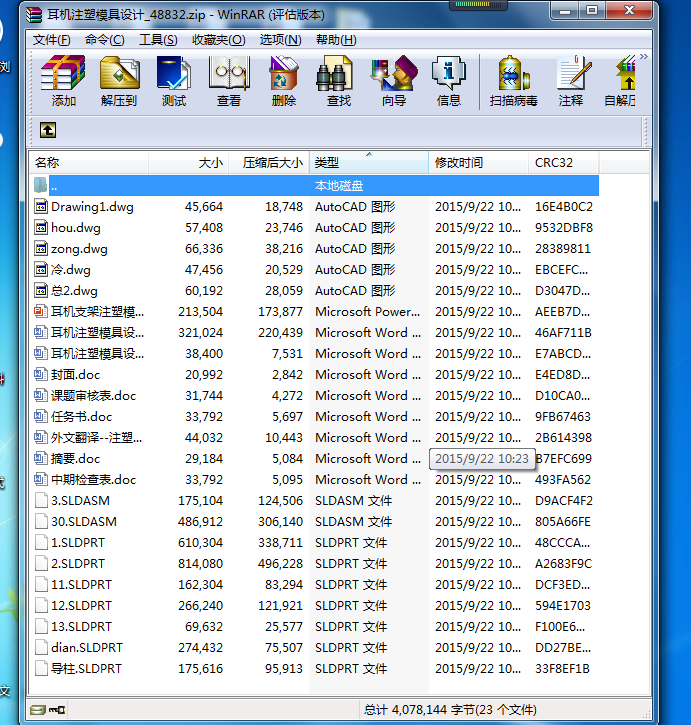Sort by the Name (名称) column header
This screenshot has width=691, height=725.
(x=88, y=163)
